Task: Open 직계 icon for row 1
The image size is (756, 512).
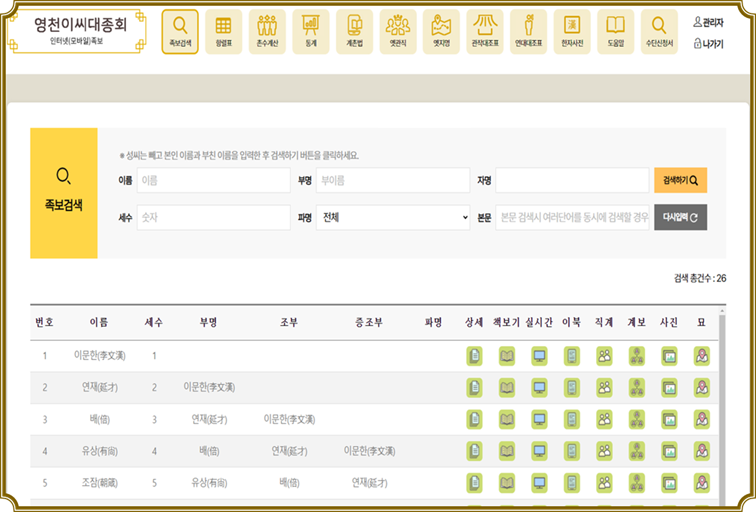Action: click(x=604, y=356)
